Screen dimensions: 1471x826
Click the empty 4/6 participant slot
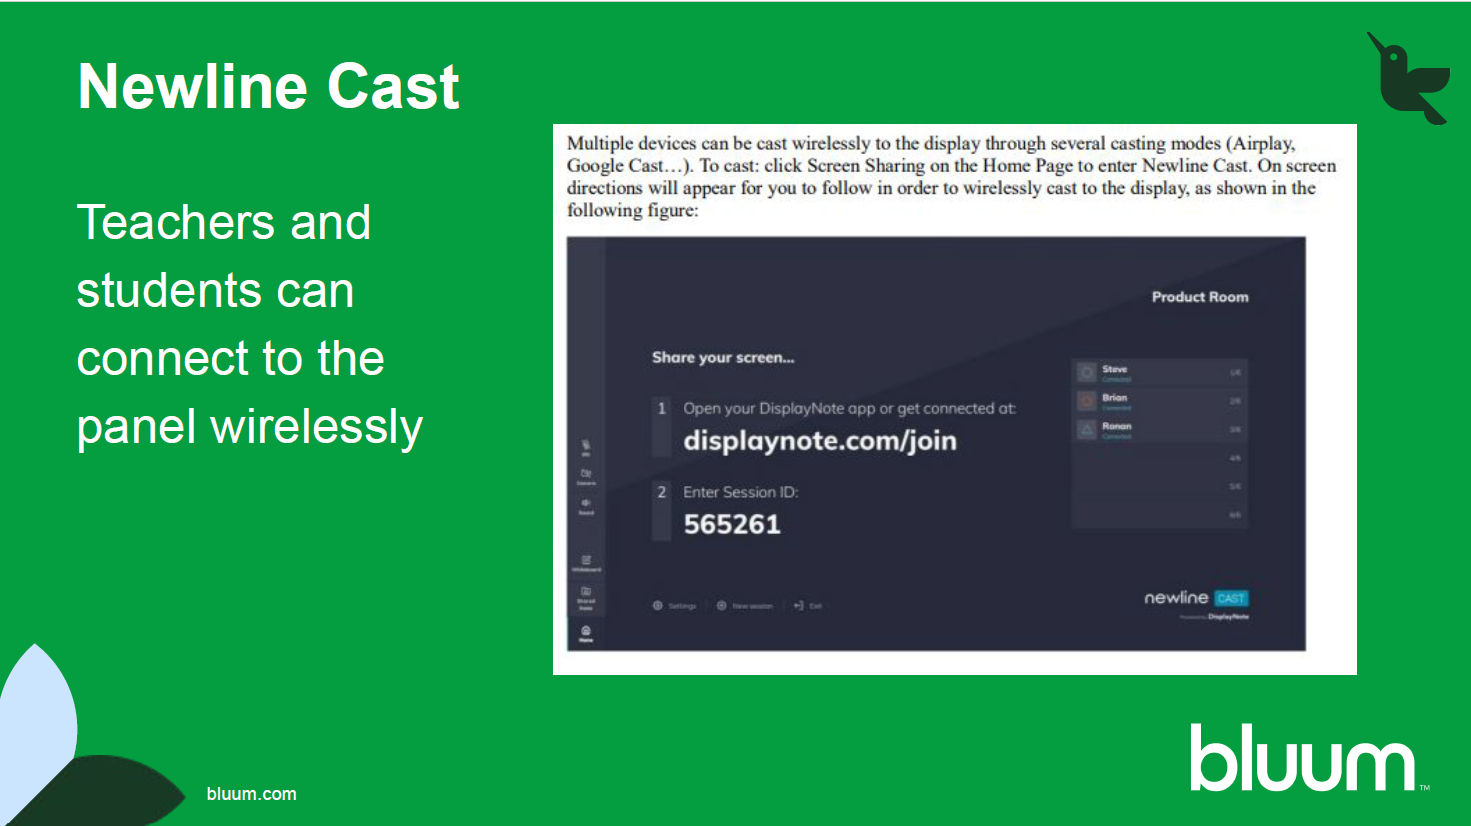pos(1160,458)
